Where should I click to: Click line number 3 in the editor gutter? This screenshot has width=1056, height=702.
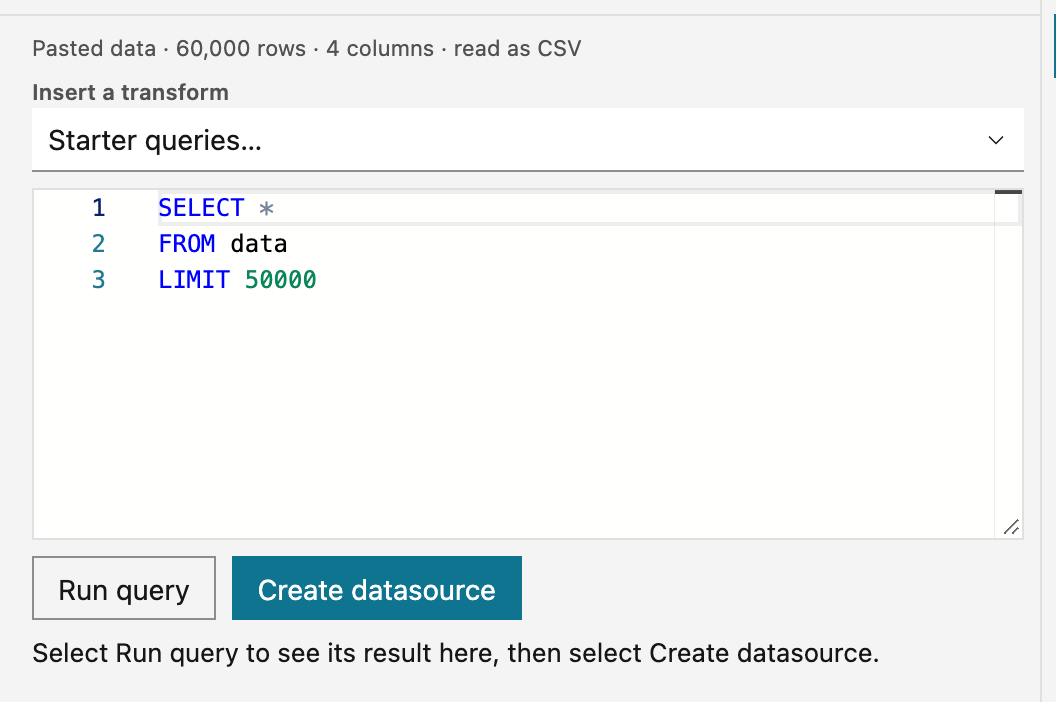point(98,279)
